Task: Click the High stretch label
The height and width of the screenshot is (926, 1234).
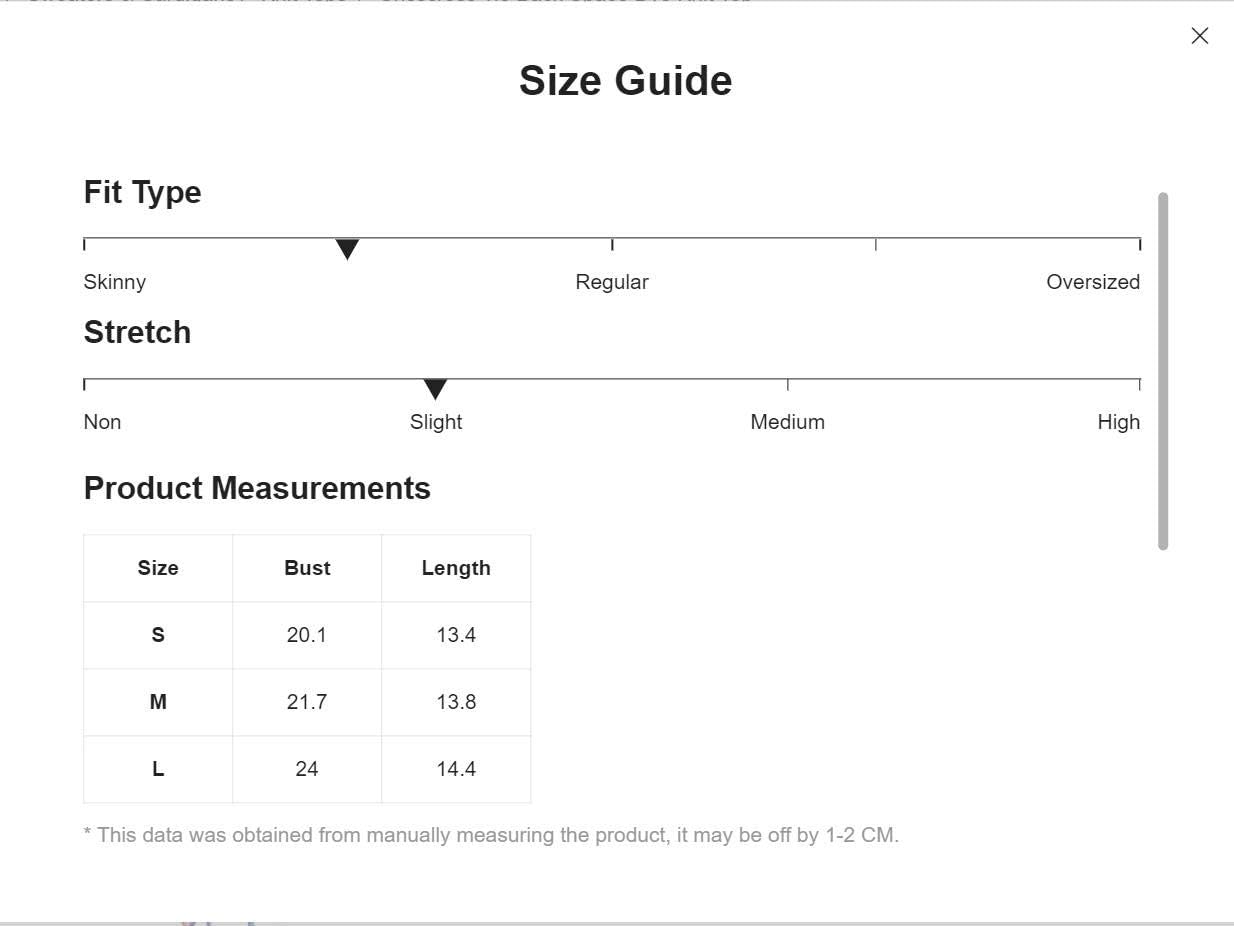Action: coord(1118,422)
